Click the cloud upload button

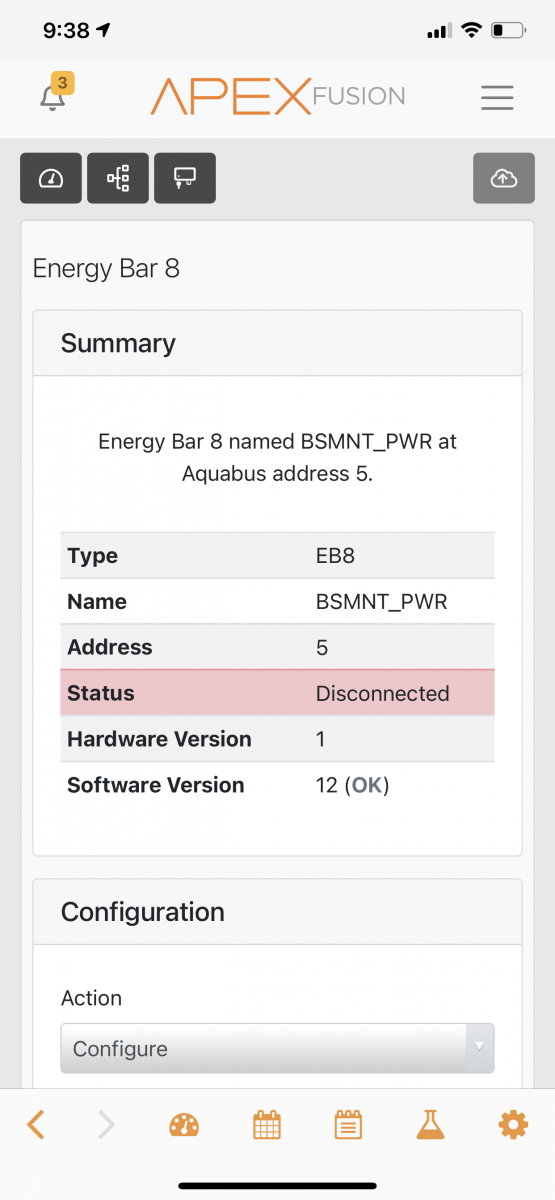coord(504,178)
